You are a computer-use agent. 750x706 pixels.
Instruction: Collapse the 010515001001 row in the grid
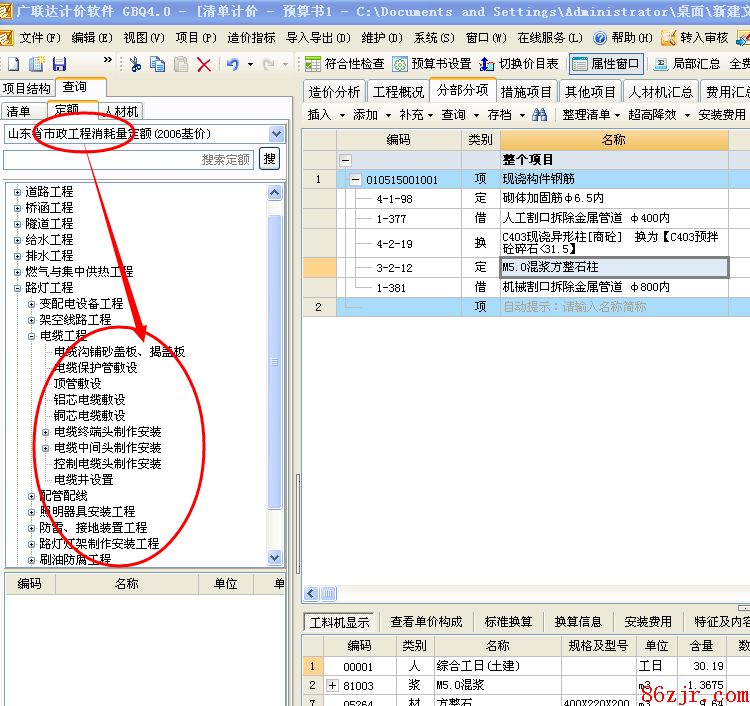pos(355,180)
